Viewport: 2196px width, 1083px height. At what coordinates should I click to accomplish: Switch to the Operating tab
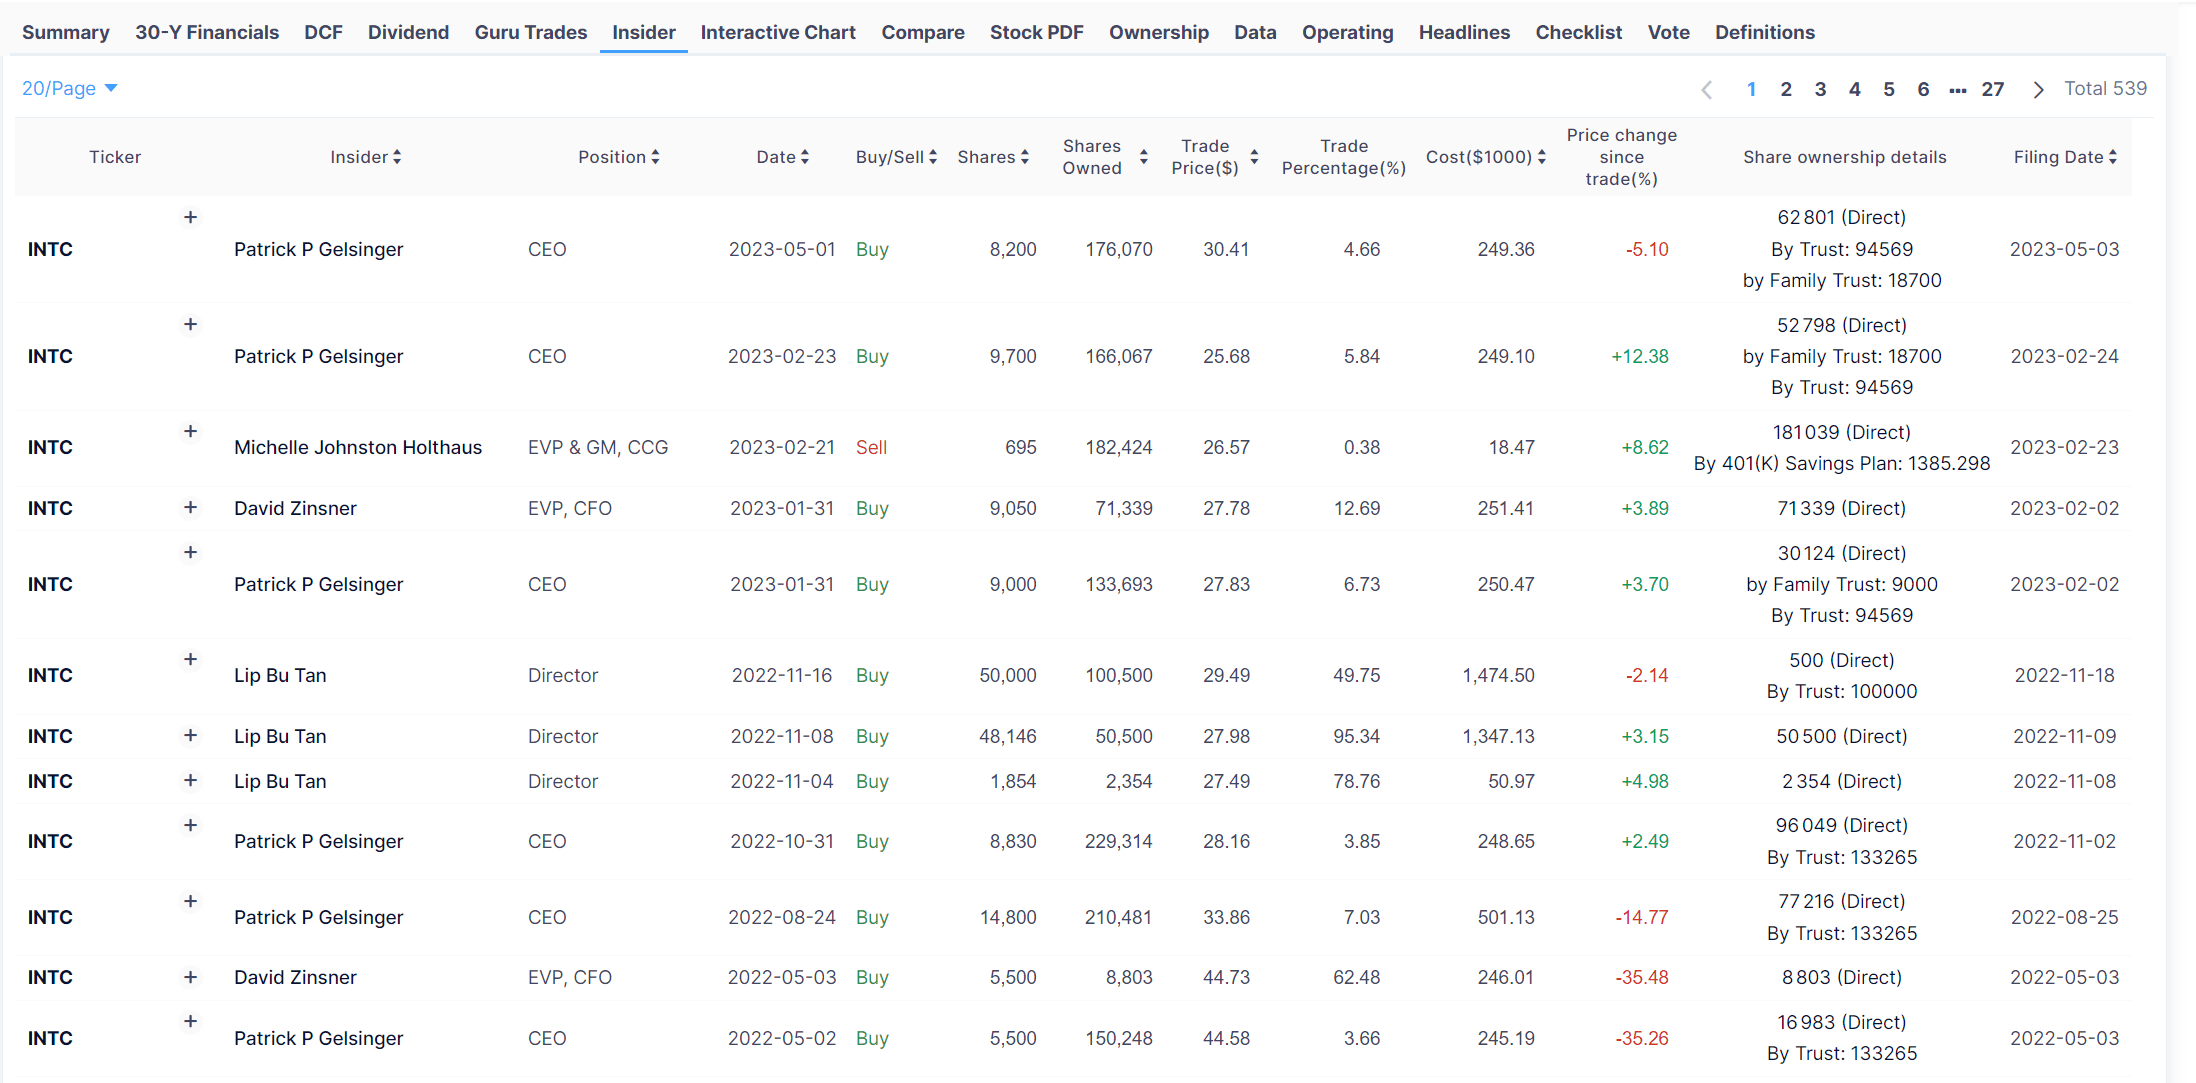1347,32
